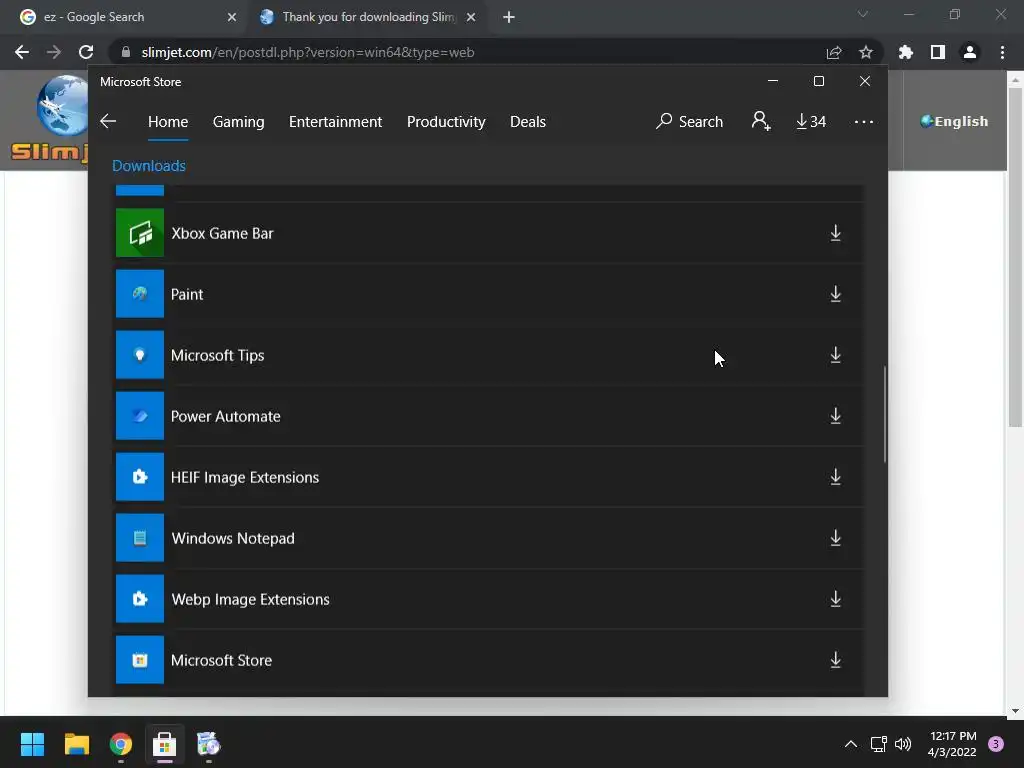Open notifications badge showing 3
This screenshot has width=1024, height=768.
point(996,744)
